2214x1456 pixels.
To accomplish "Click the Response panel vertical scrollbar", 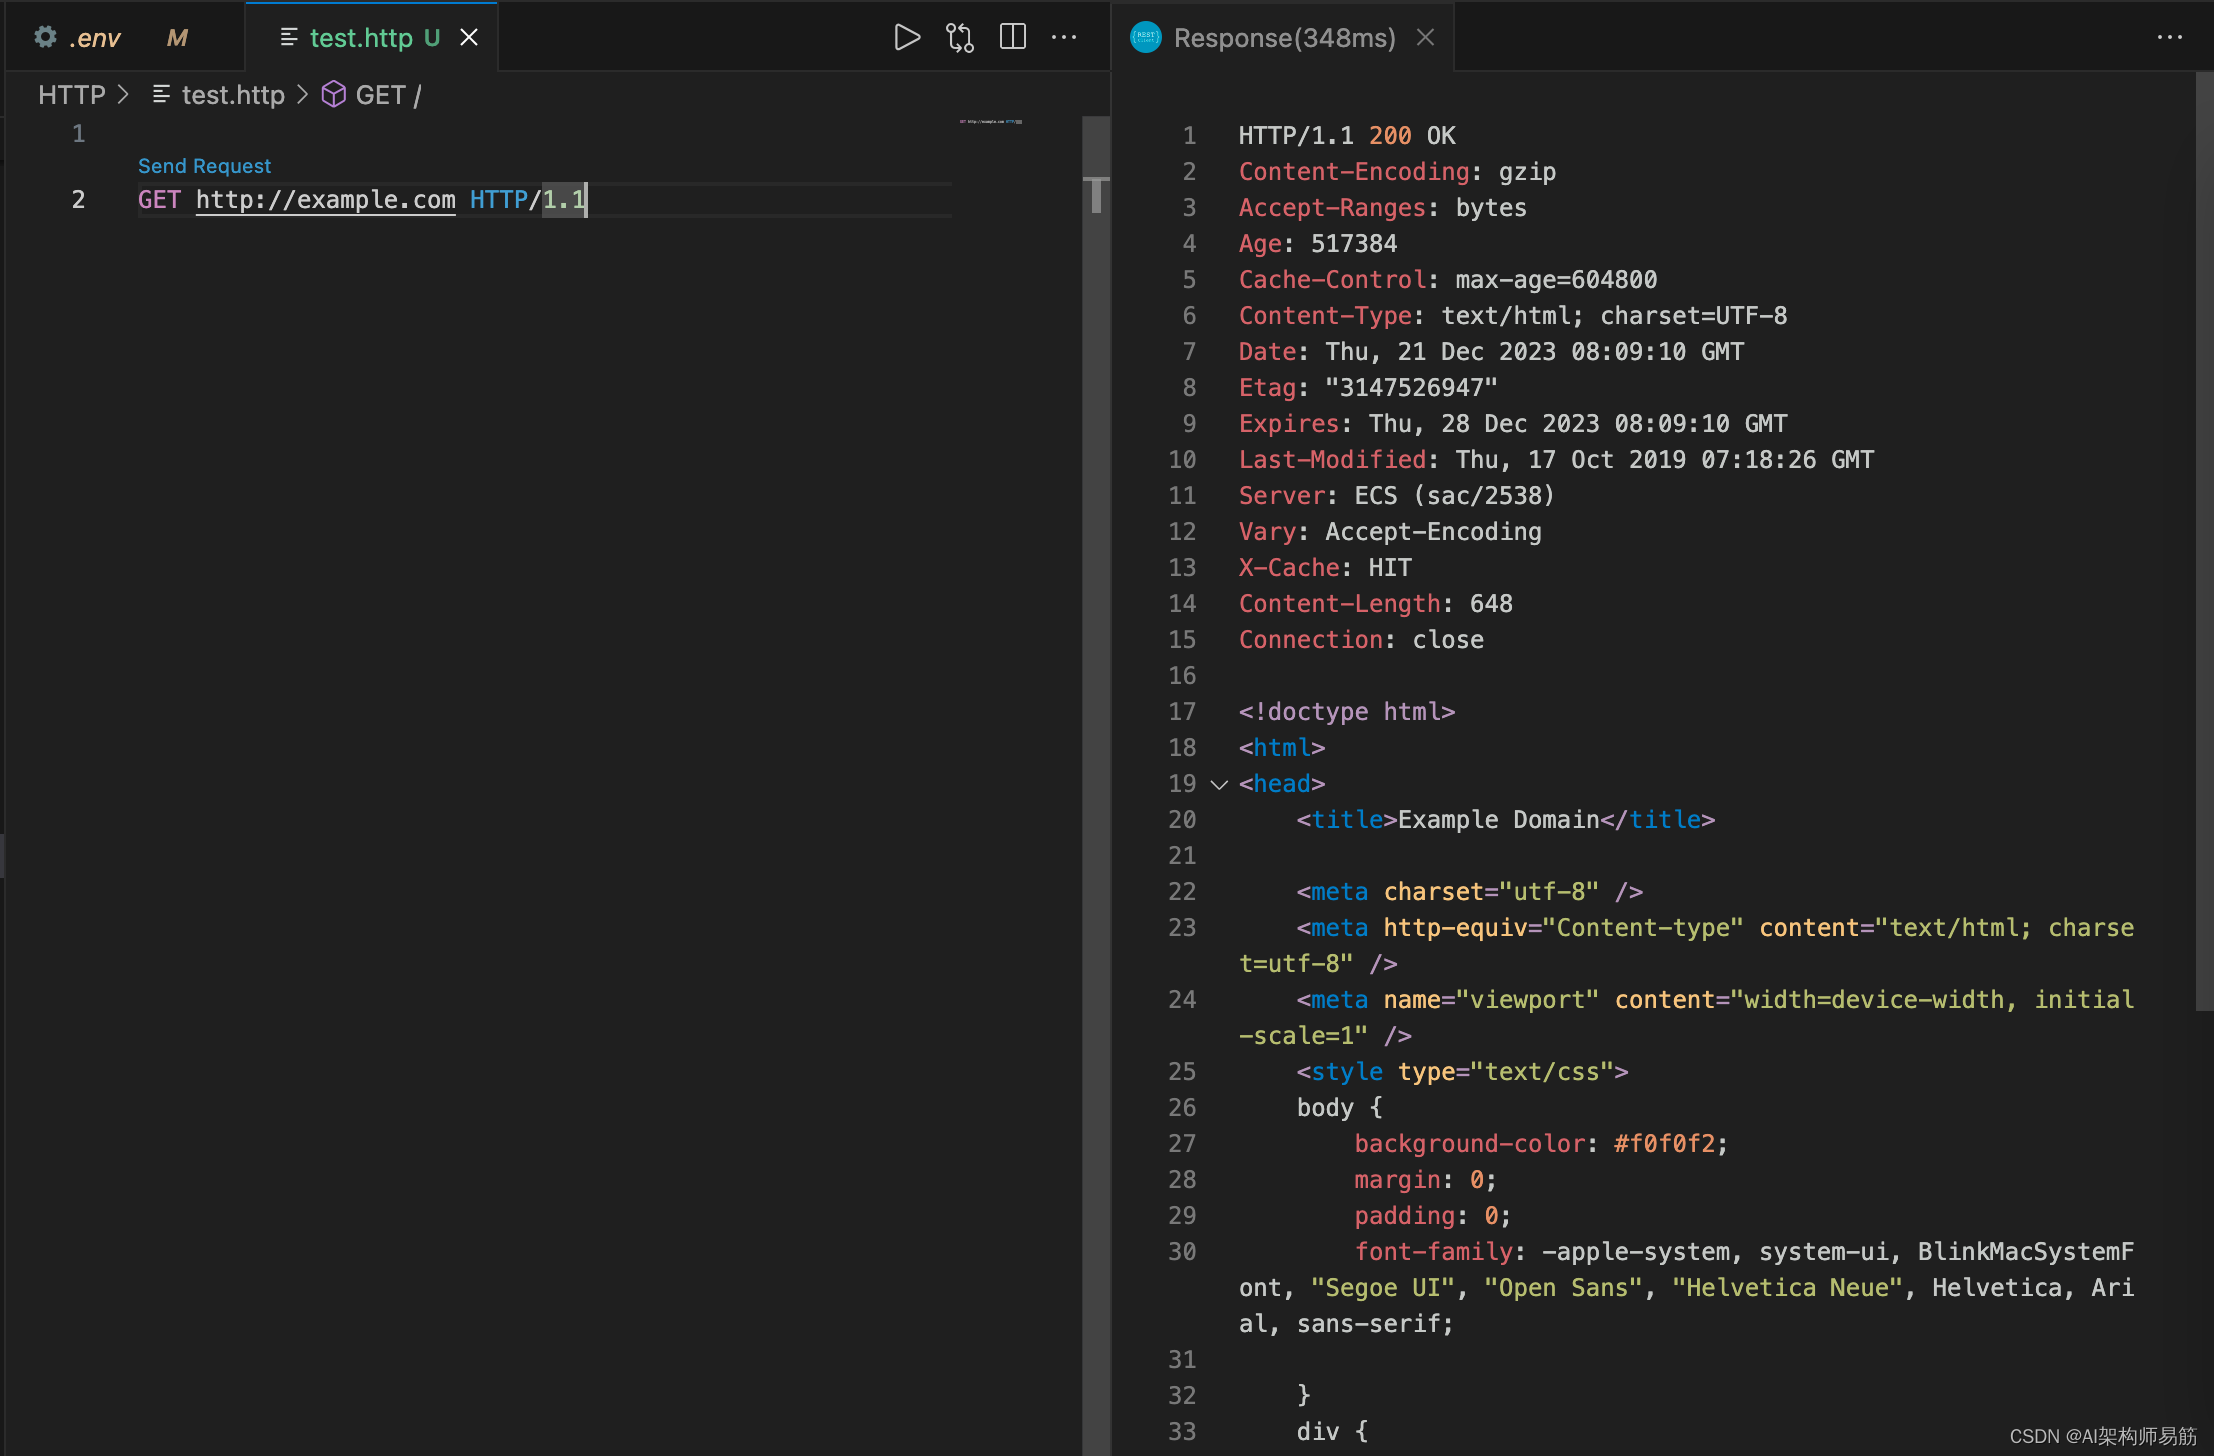I will pyautogui.click(x=2204, y=540).
